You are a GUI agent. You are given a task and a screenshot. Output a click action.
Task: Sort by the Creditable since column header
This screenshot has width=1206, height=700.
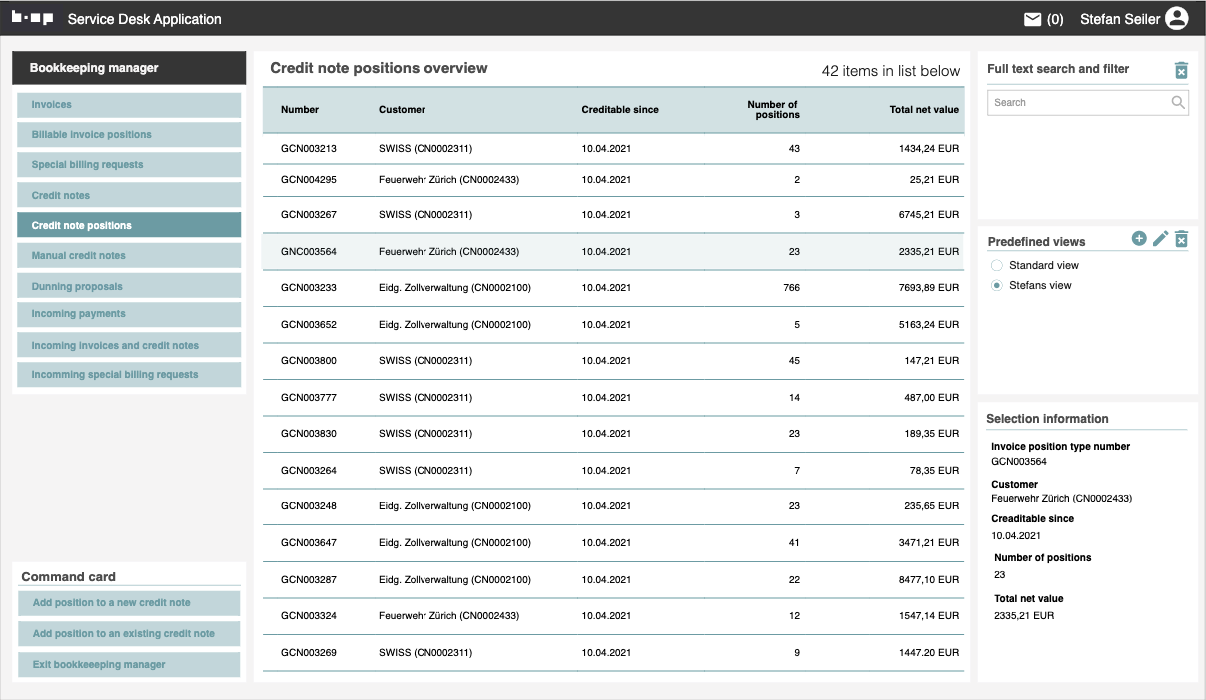pos(620,110)
